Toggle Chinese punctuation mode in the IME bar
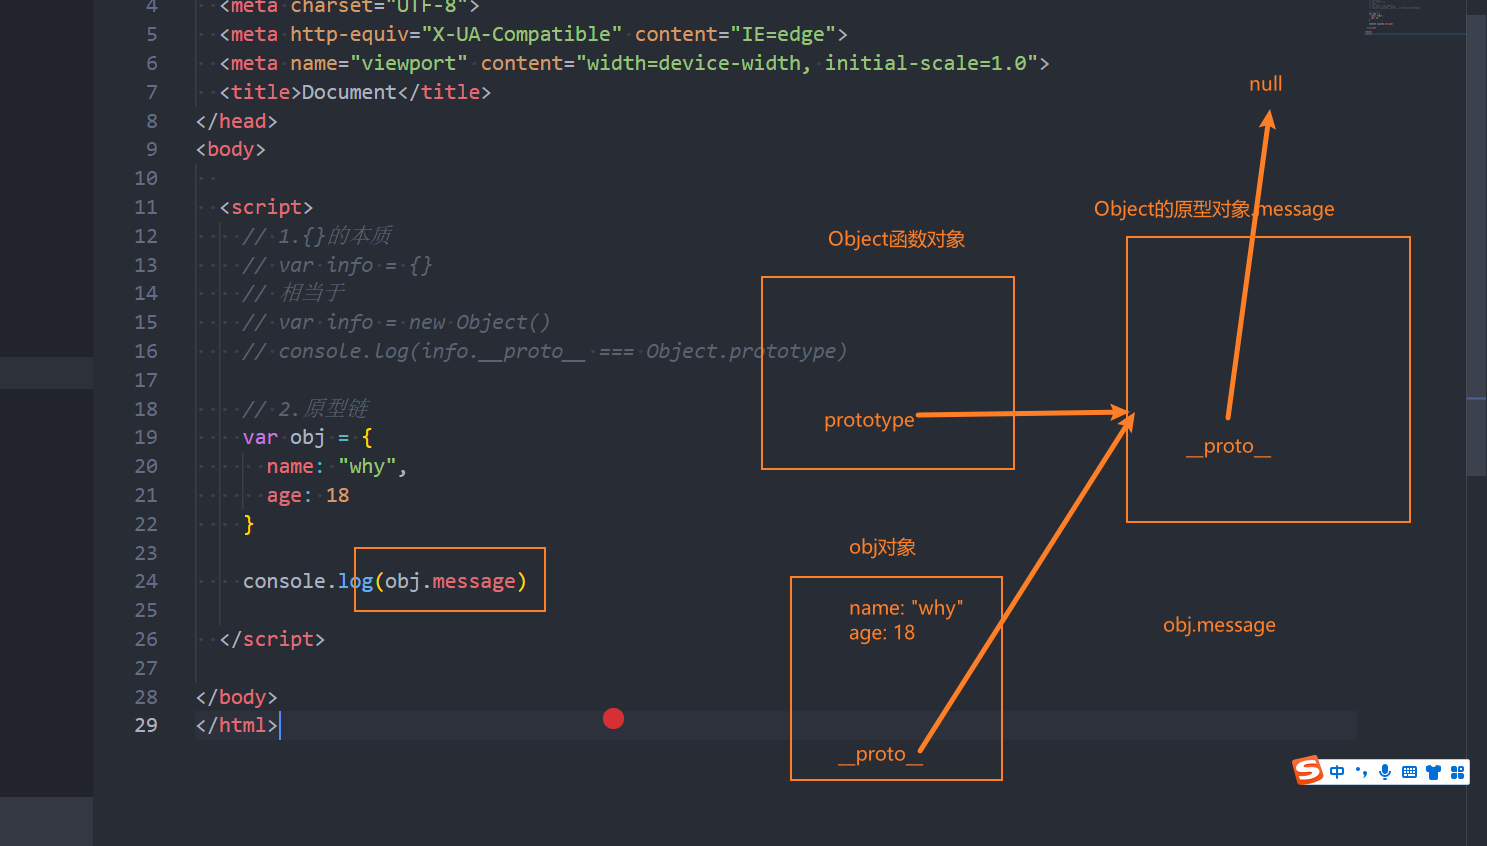1487x846 pixels. click(x=1361, y=772)
